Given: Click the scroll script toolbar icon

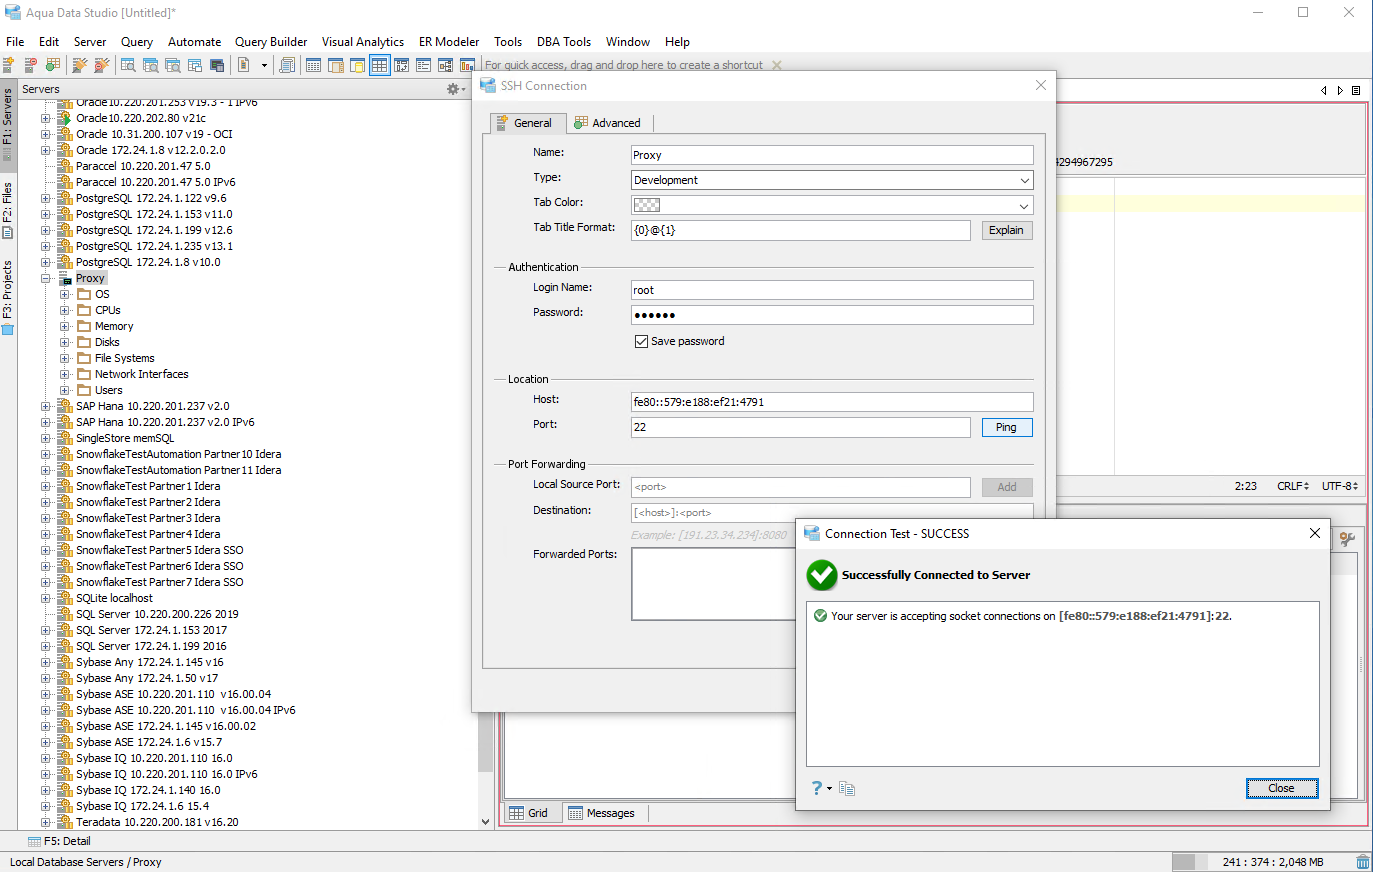Looking at the screenshot, I should (287, 65).
